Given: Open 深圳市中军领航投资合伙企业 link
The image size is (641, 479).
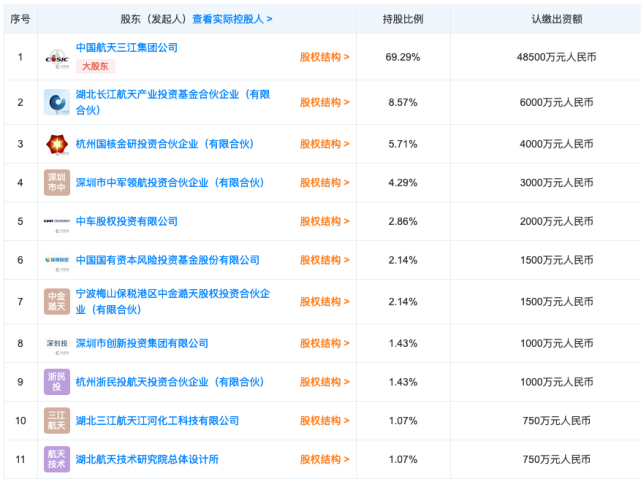Looking at the screenshot, I should [170, 182].
